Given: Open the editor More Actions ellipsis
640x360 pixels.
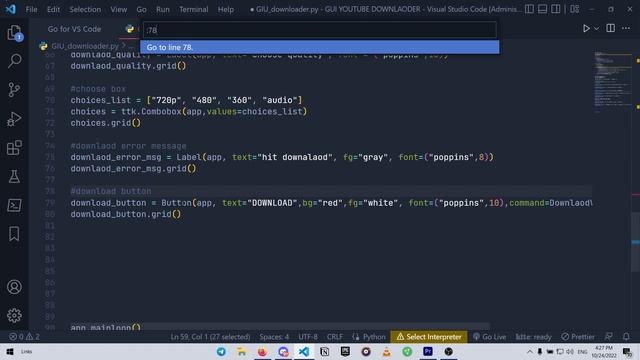Looking at the screenshot, I should click(x=626, y=28).
